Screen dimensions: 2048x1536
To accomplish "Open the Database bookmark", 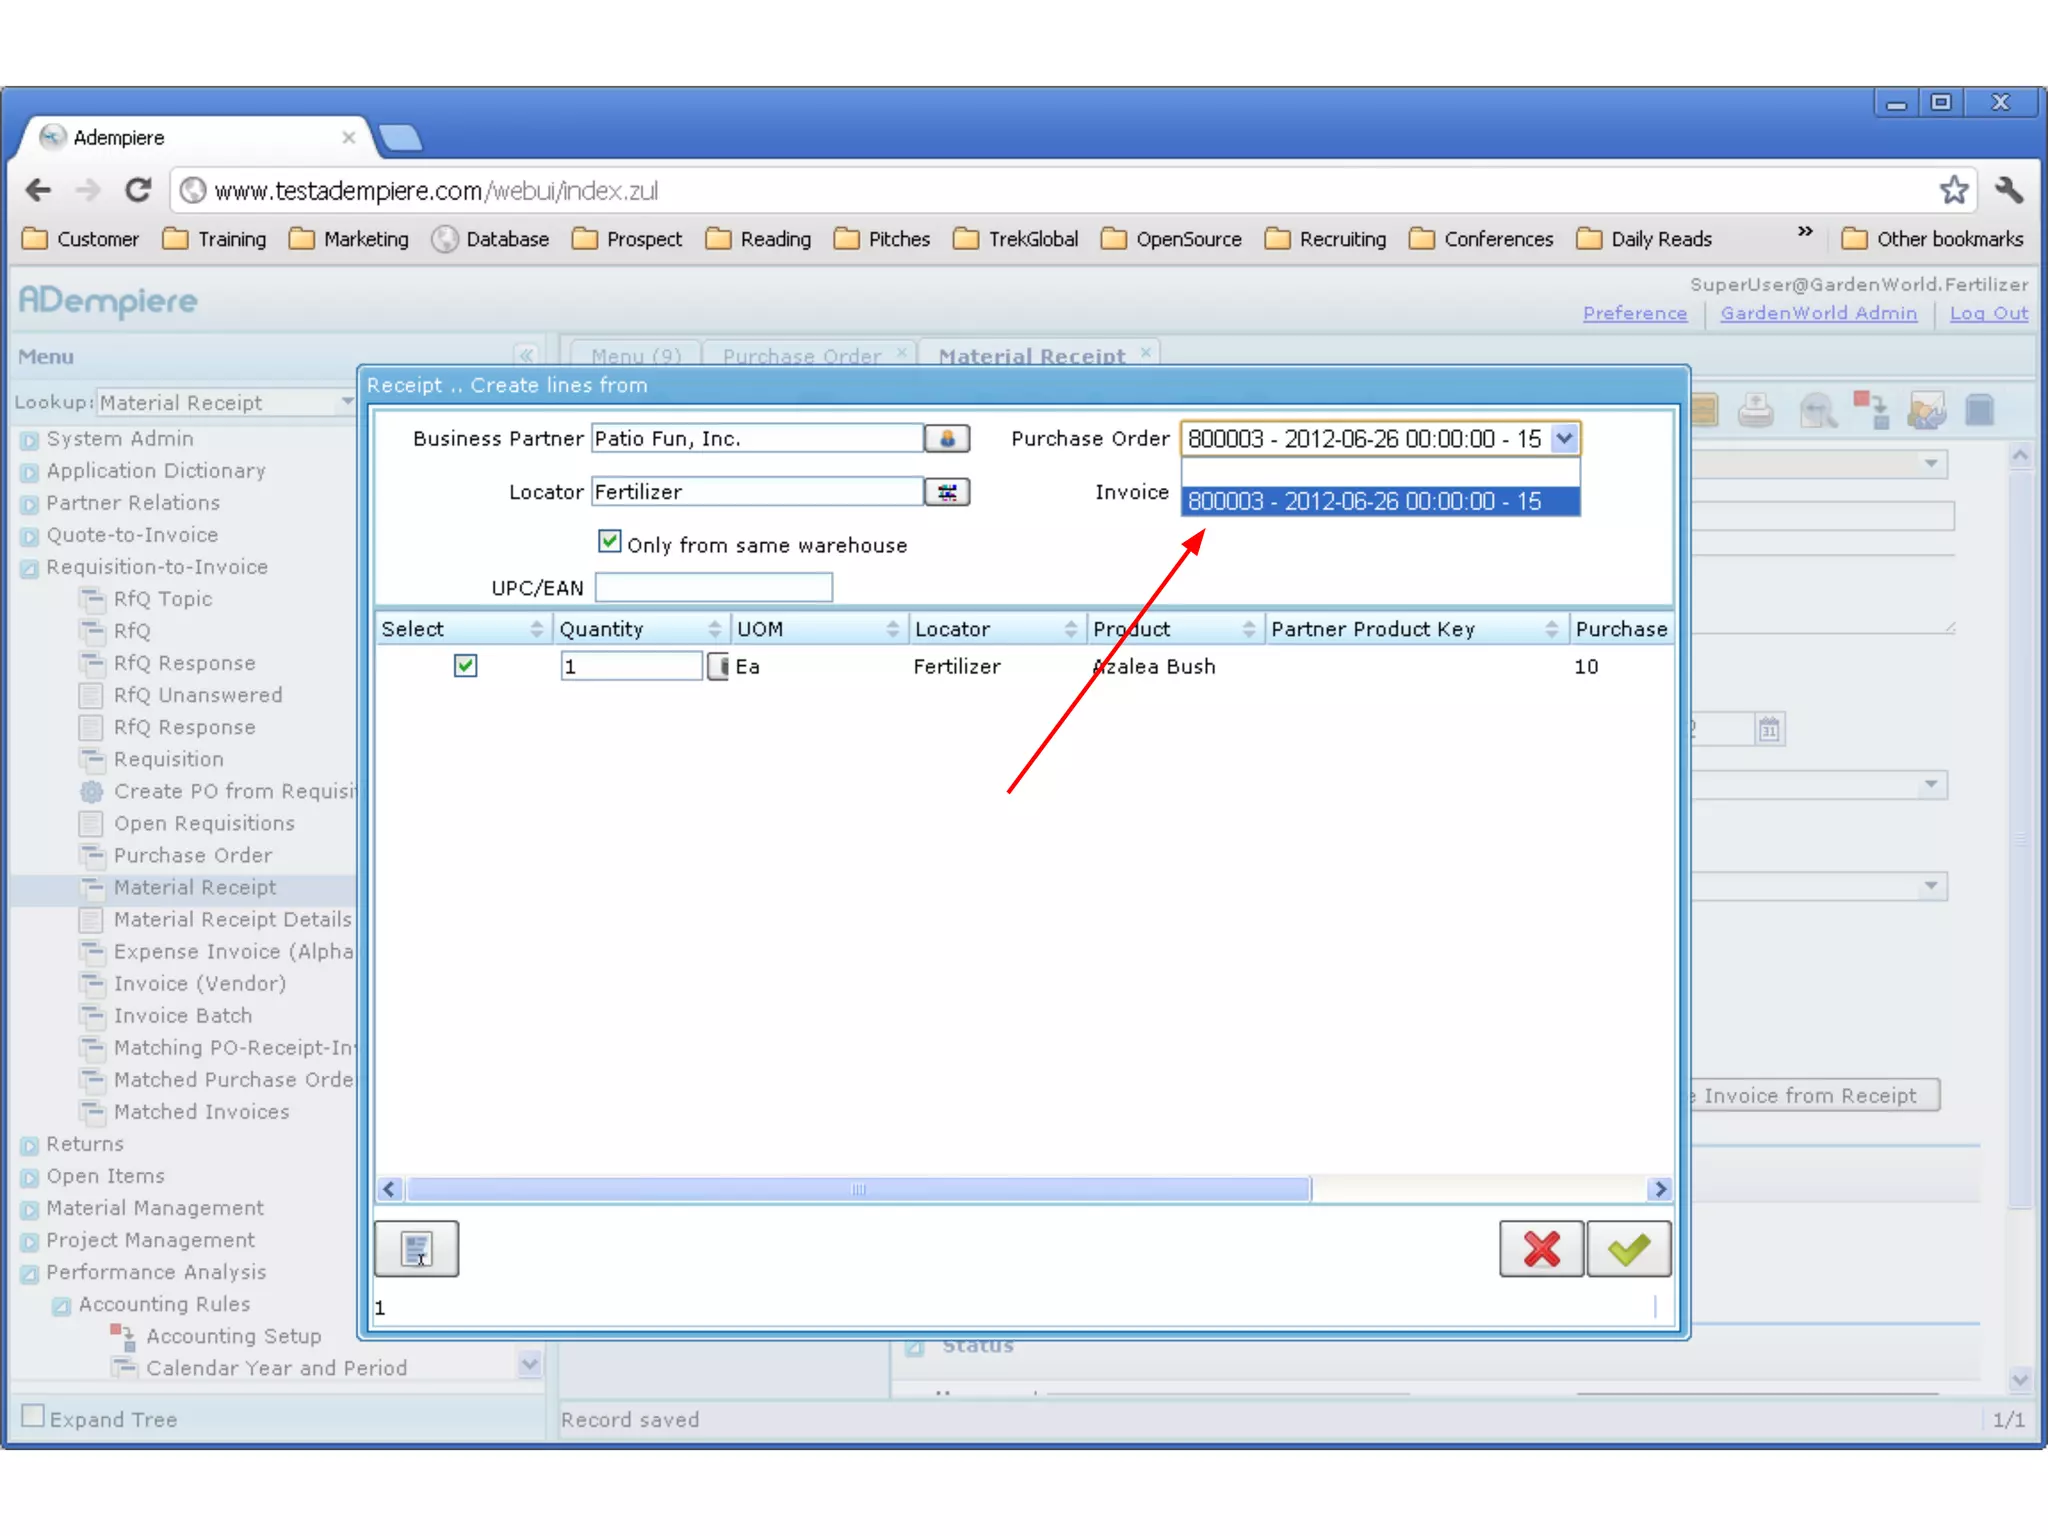I will click(490, 239).
